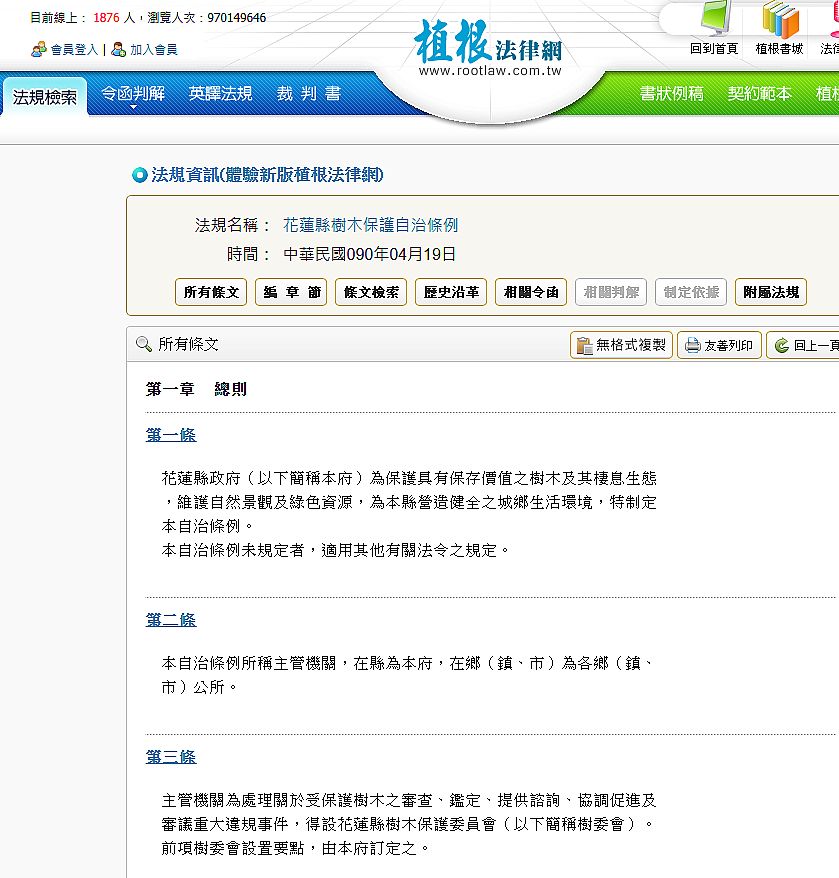Click the 植根法律網 site logo
The image size is (839, 878).
(489, 44)
